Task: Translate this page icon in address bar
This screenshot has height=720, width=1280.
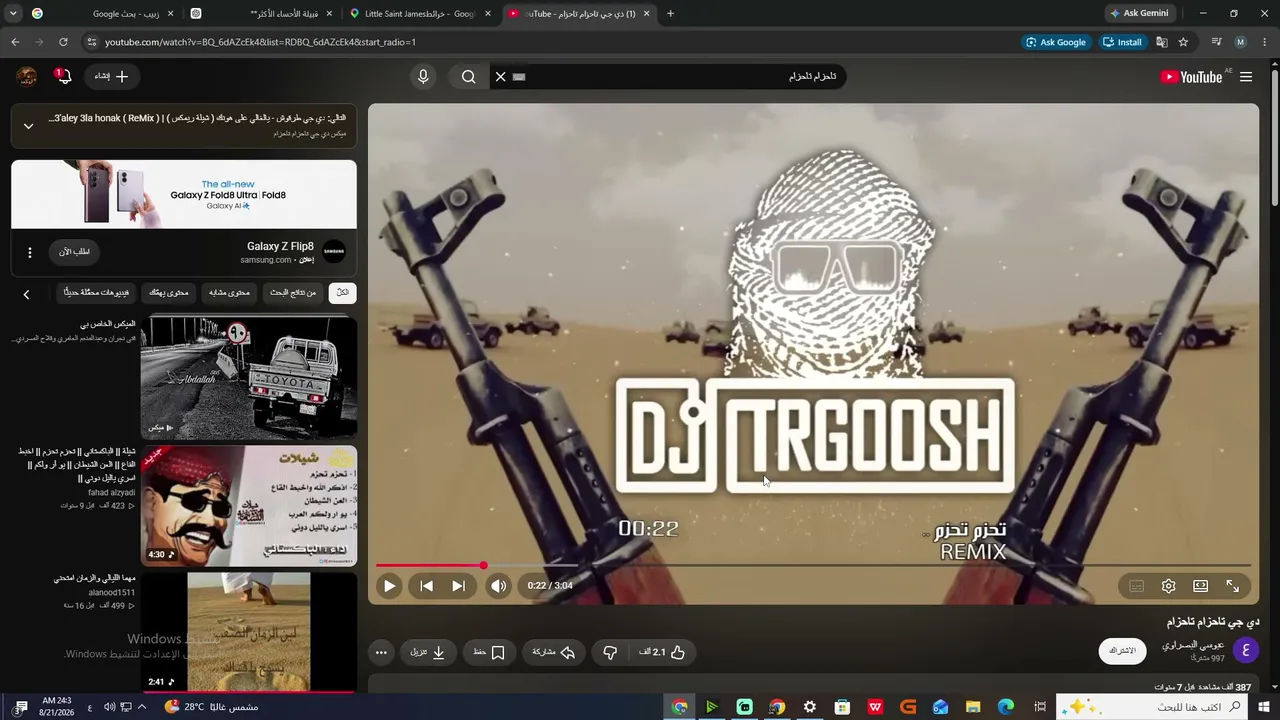Action: [1162, 42]
